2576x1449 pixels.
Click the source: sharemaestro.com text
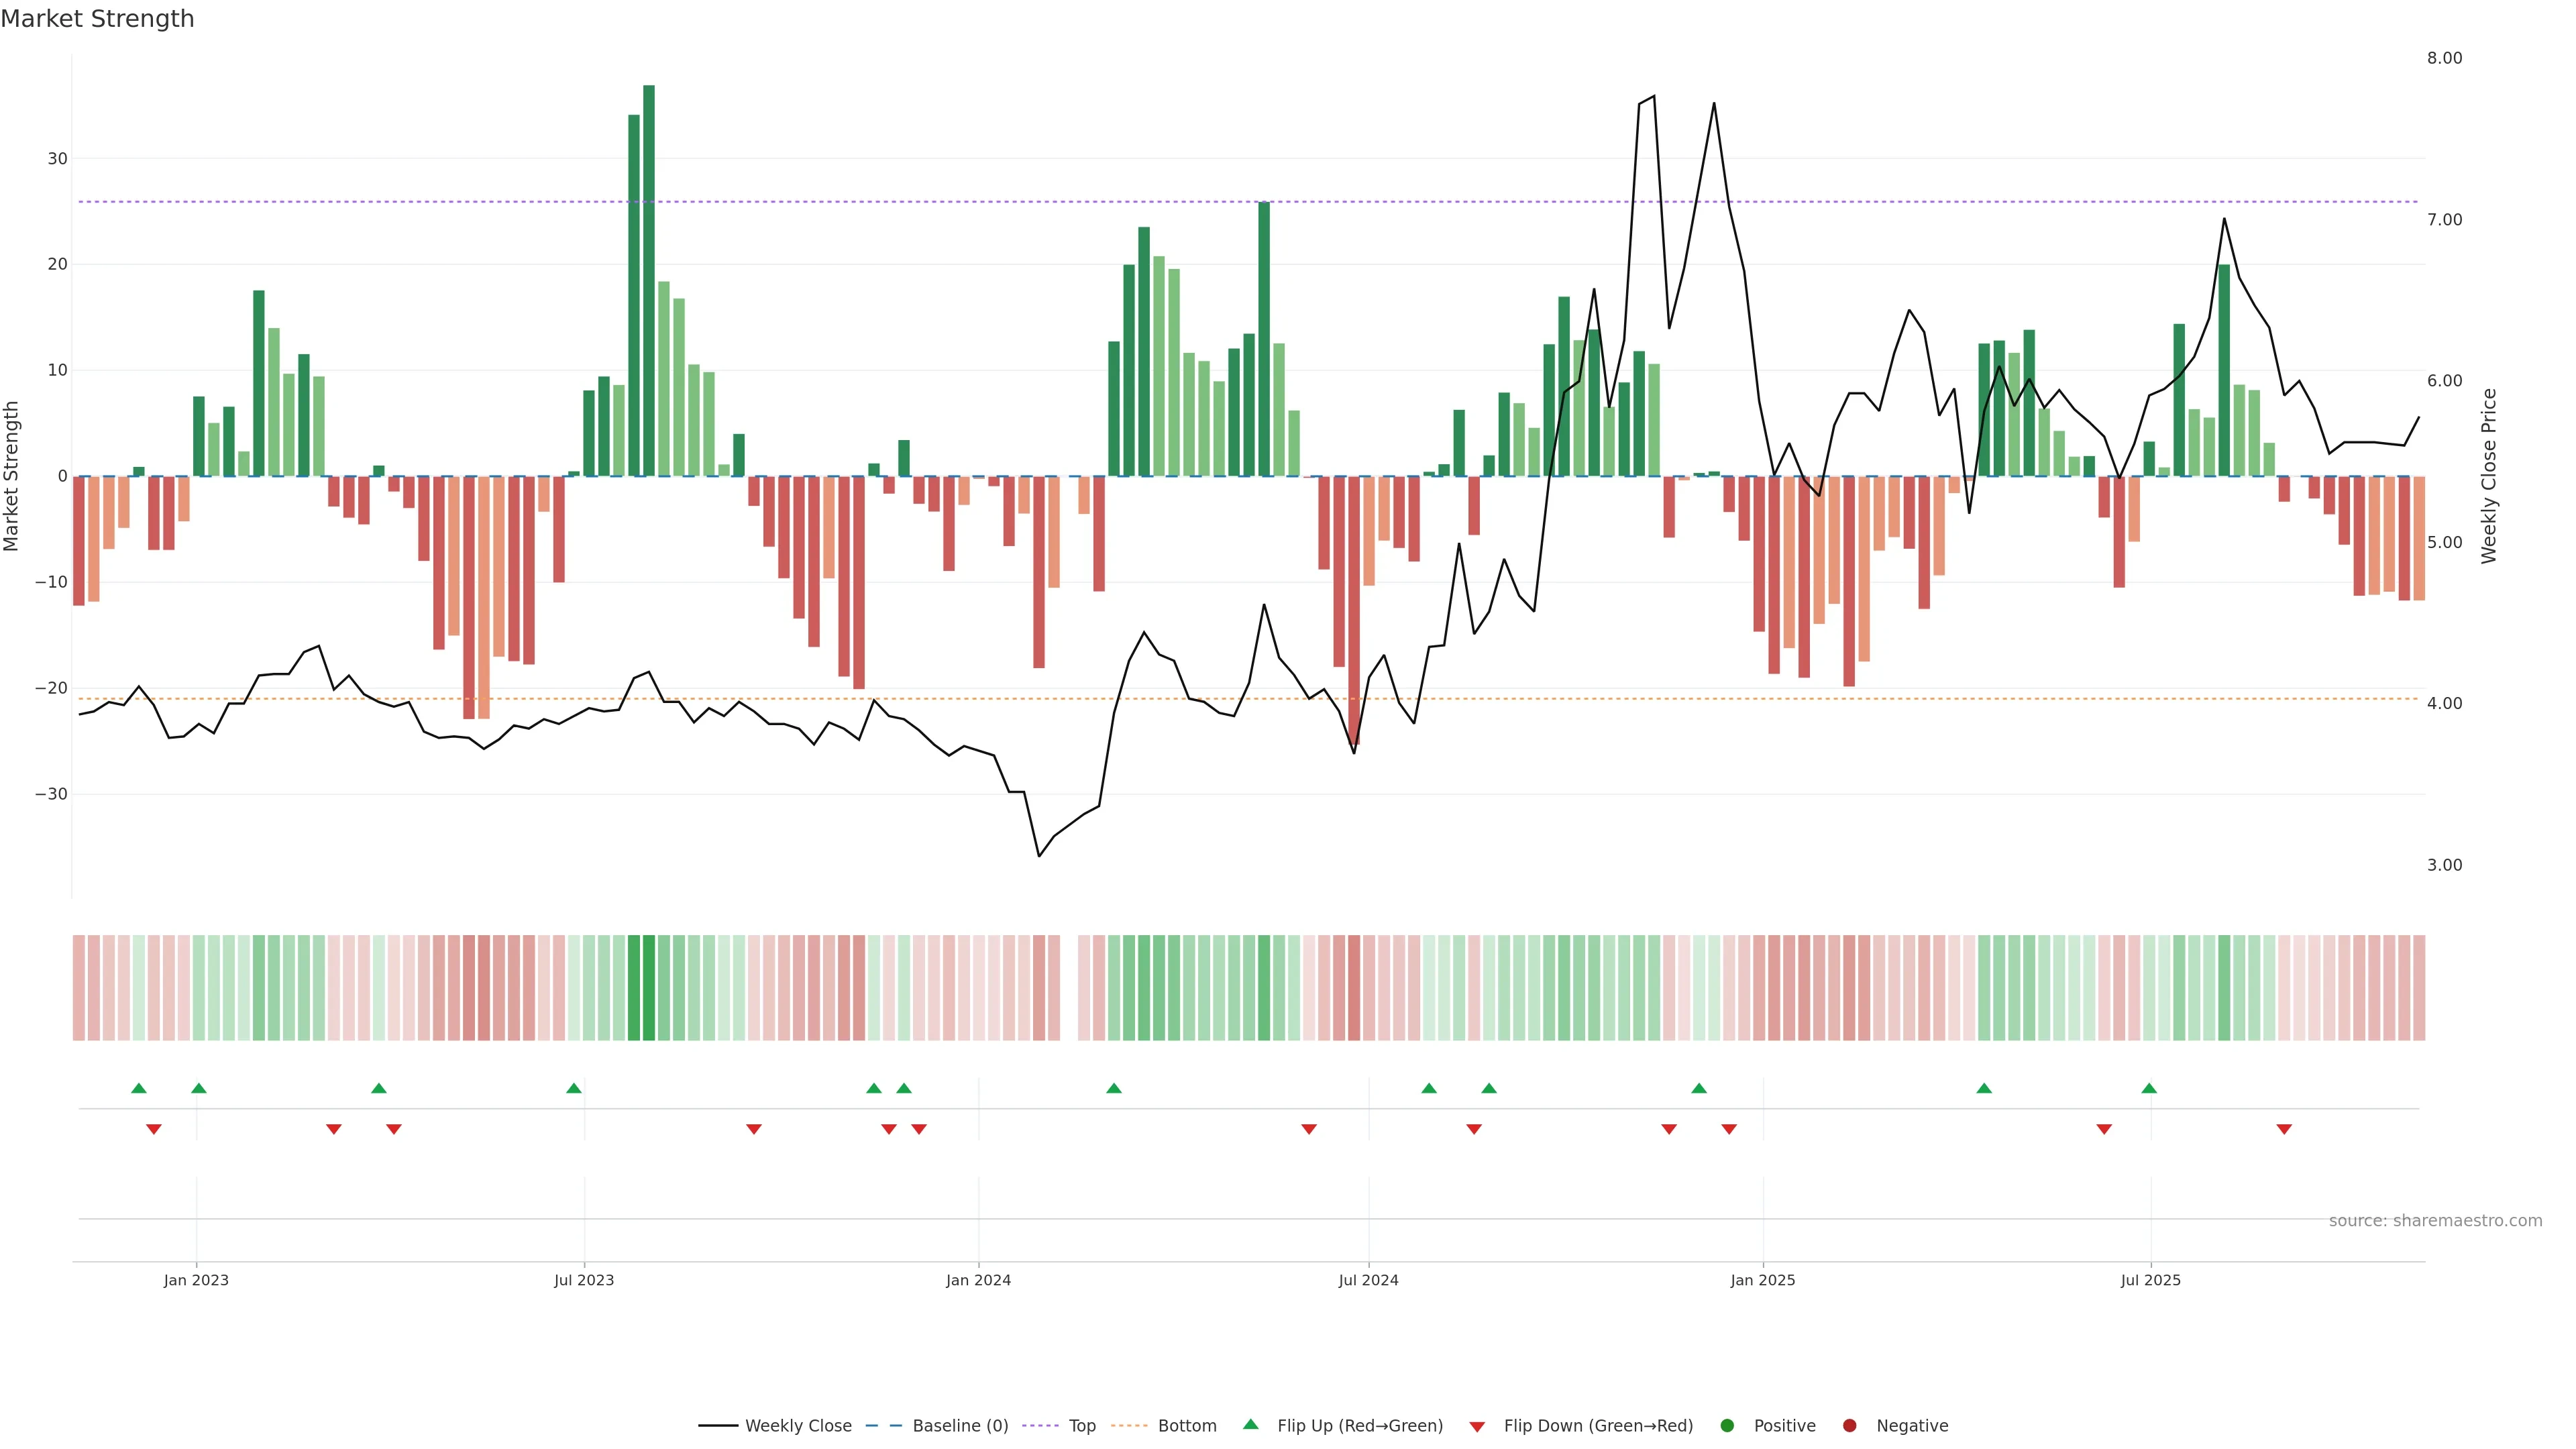coord(2435,1221)
